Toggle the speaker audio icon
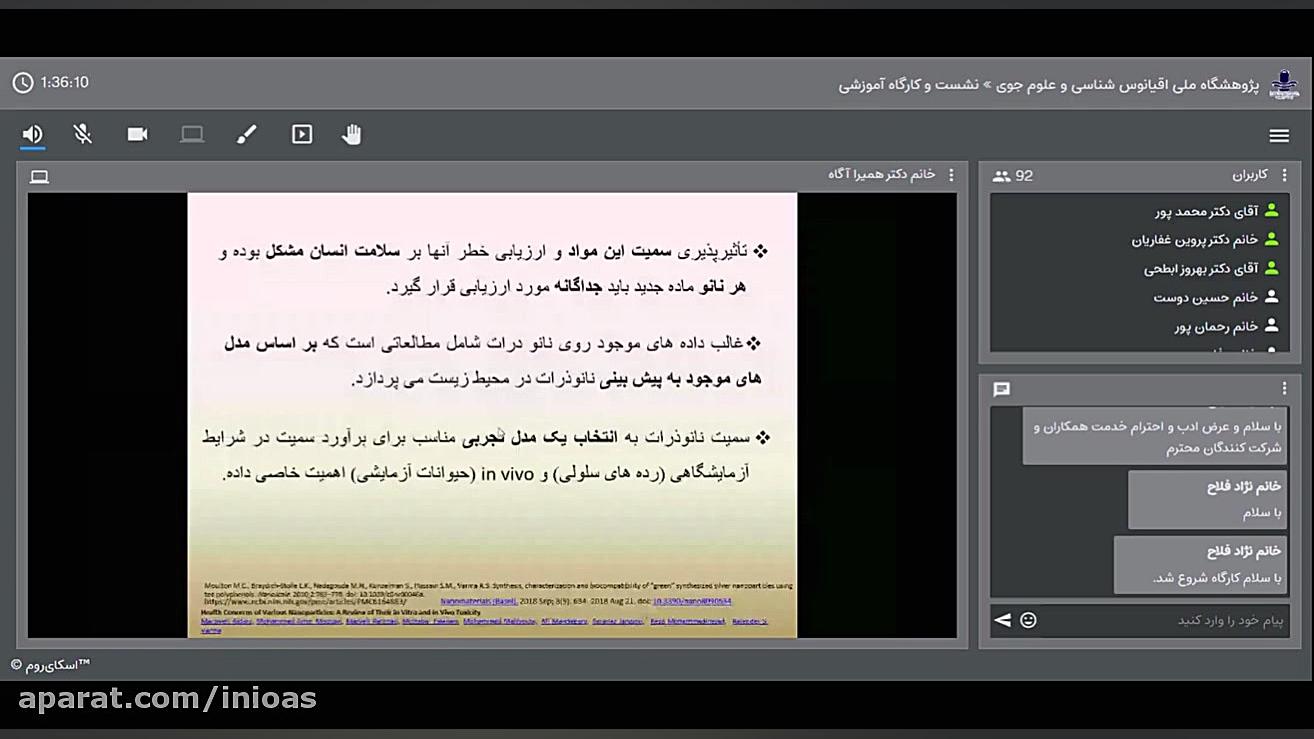1314x739 pixels. 33,135
